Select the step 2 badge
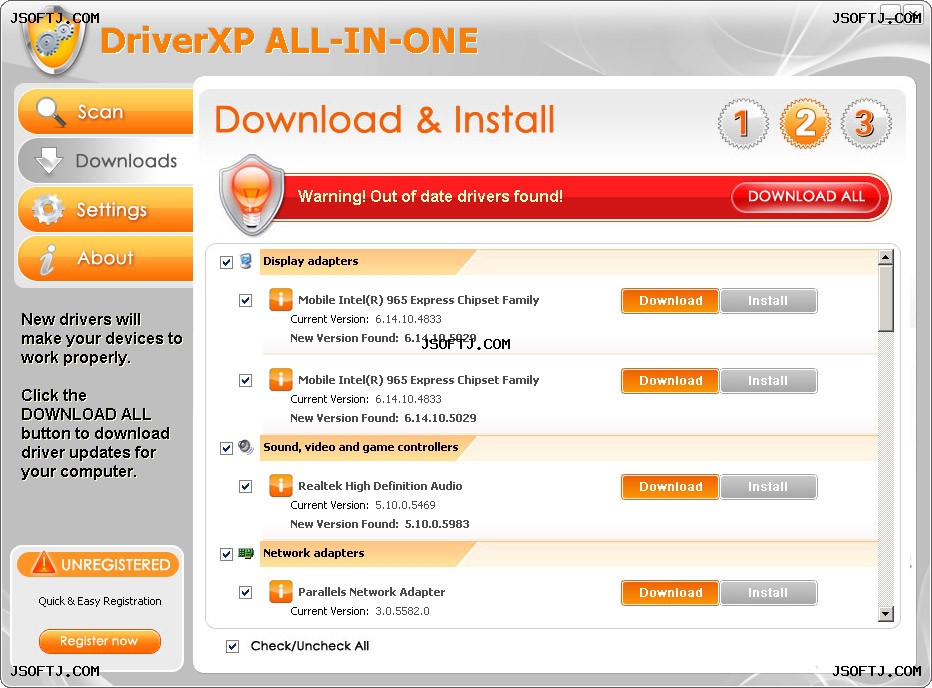Viewport: 932px width, 688px height. 805,124
